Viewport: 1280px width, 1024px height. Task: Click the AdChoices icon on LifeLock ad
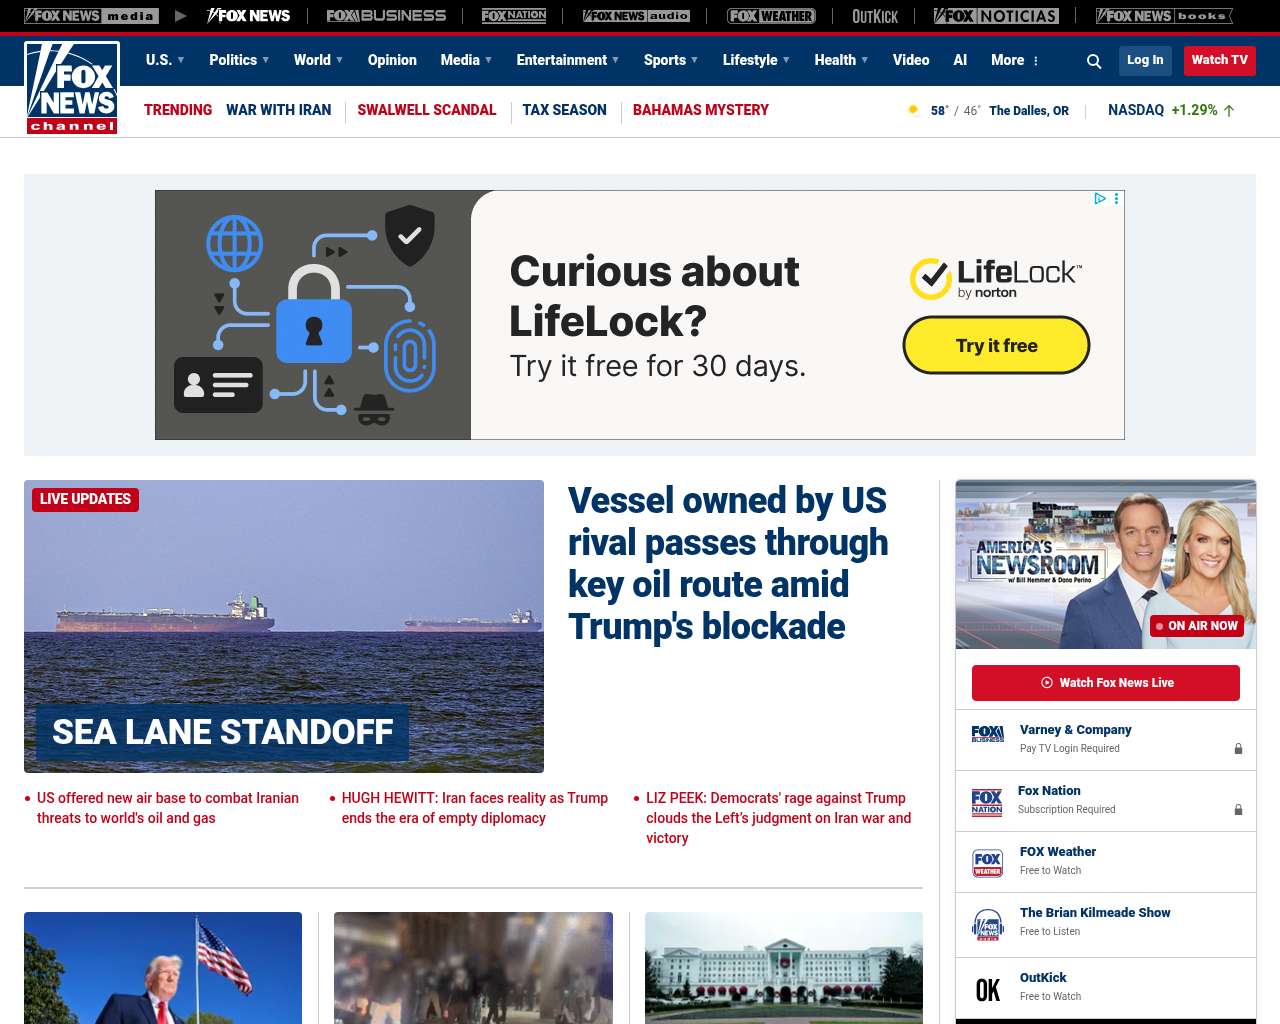click(1100, 199)
